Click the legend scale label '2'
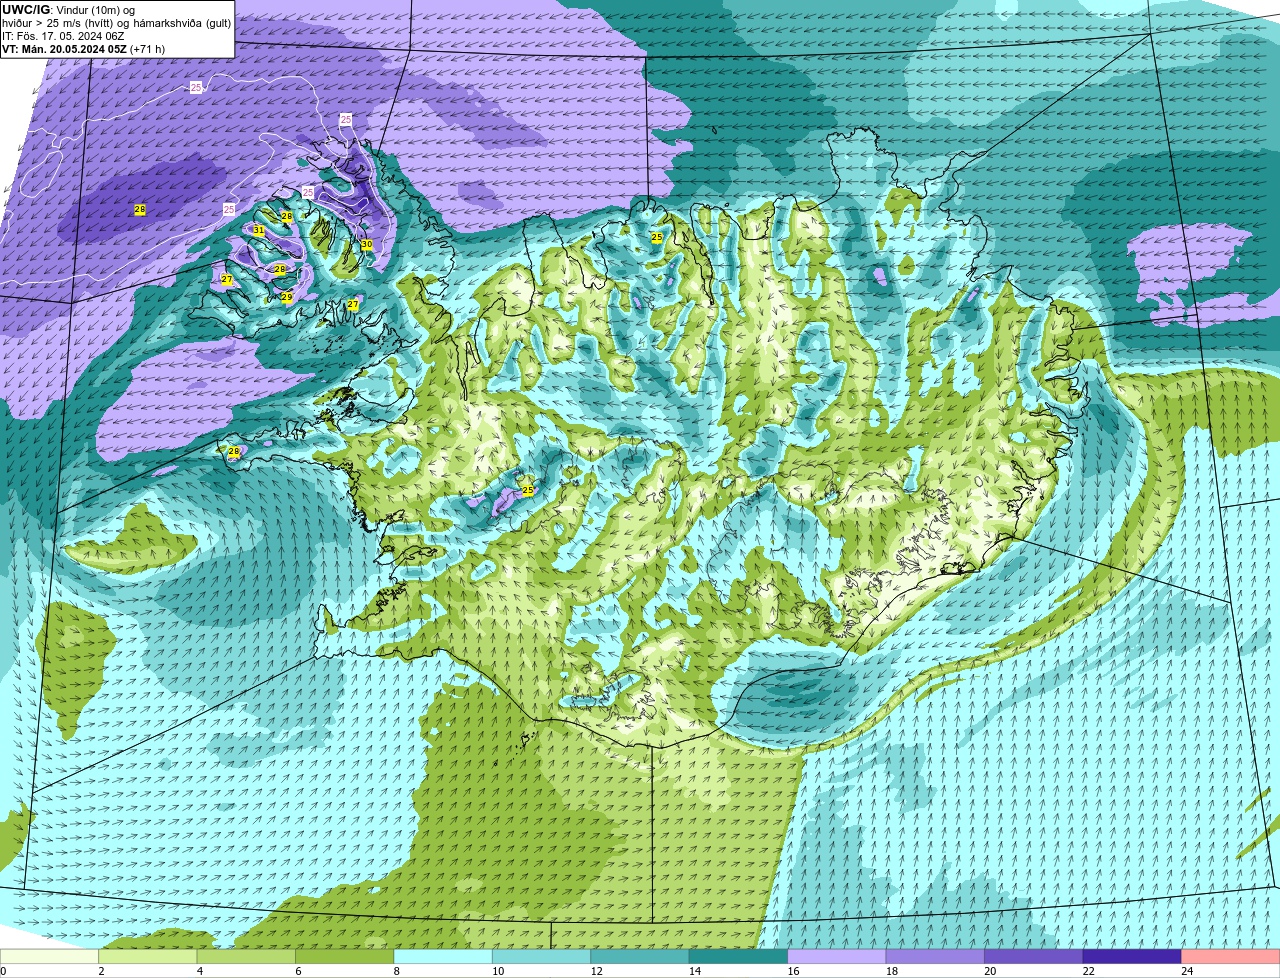Image resolution: width=1280 pixels, height=978 pixels. [x=101, y=971]
